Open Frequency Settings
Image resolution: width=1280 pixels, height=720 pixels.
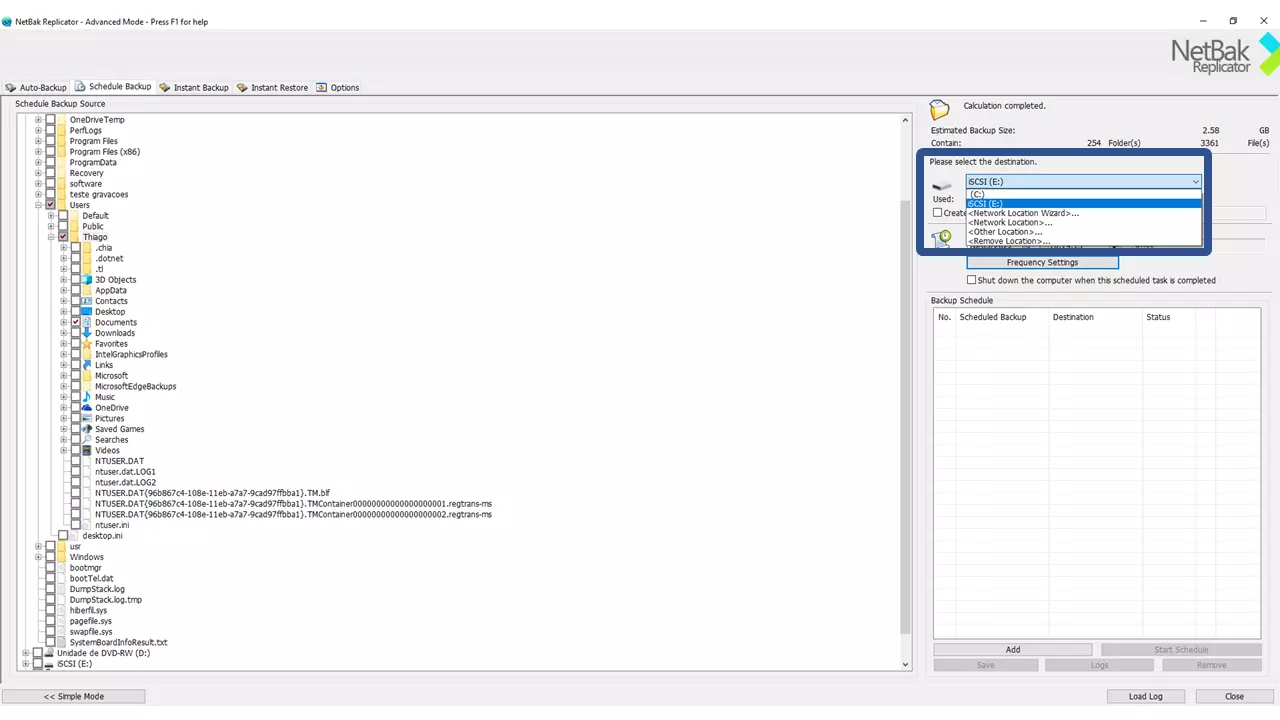(x=1042, y=262)
